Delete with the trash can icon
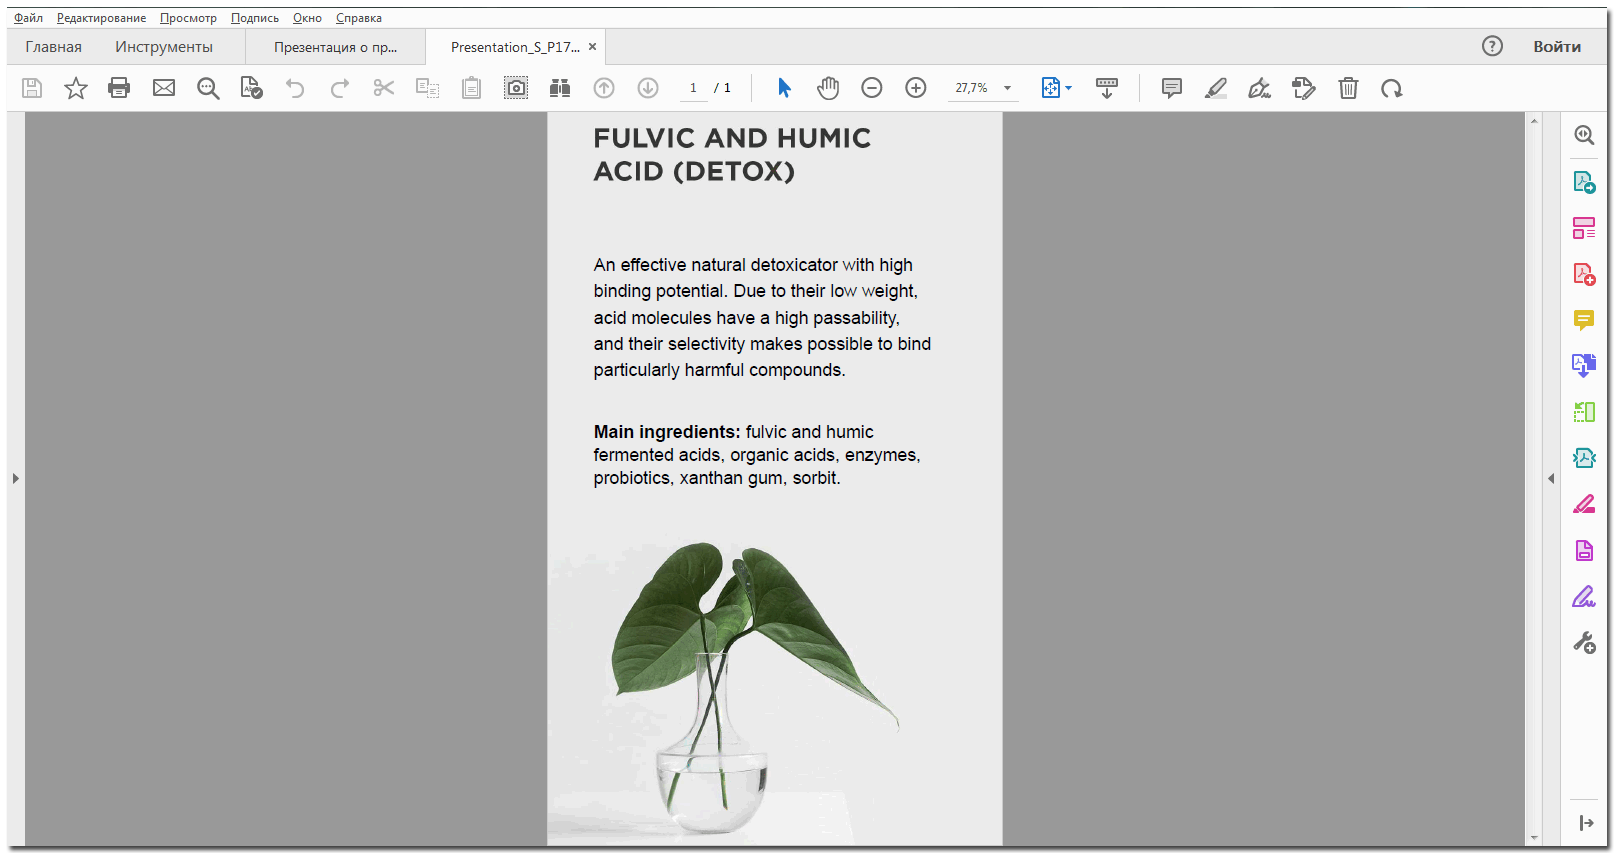Viewport: 1614px width, 853px height. pyautogui.click(x=1348, y=88)
